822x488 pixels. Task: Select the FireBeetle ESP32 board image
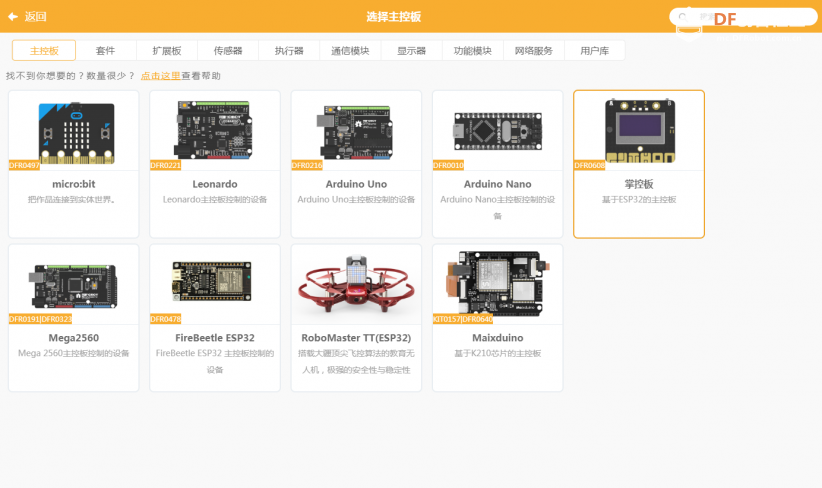coord(211,281)
